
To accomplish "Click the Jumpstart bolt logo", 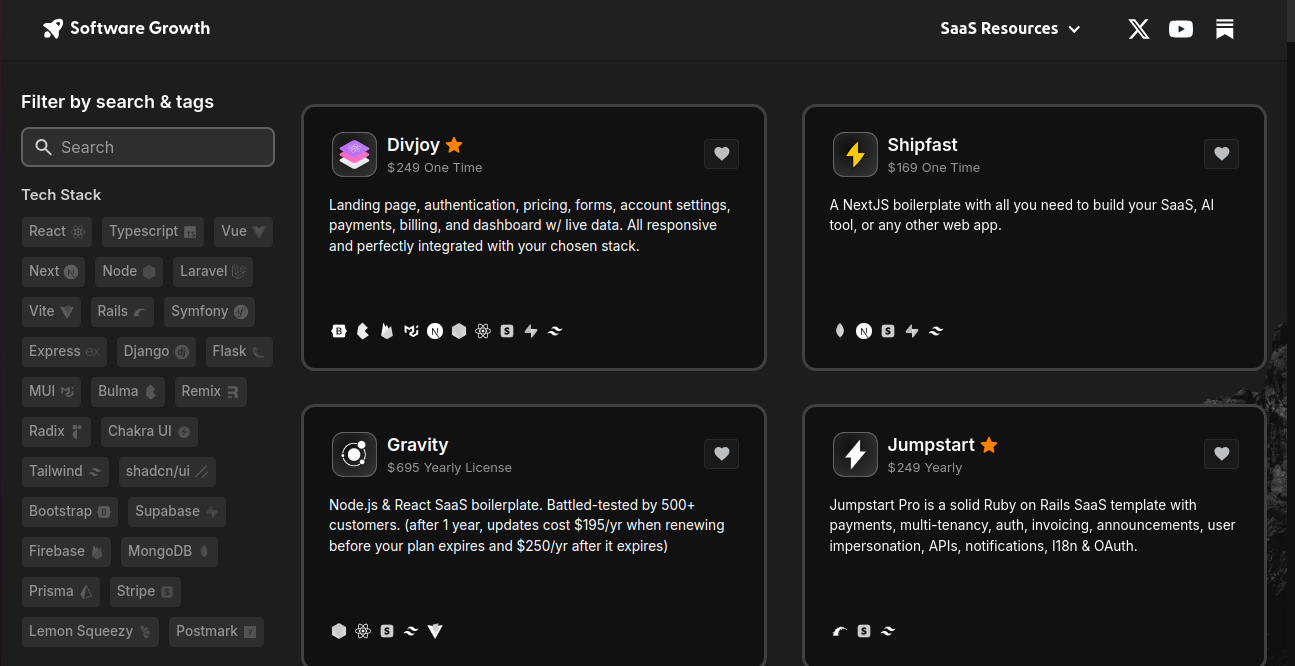I will [x=855, y=454].
